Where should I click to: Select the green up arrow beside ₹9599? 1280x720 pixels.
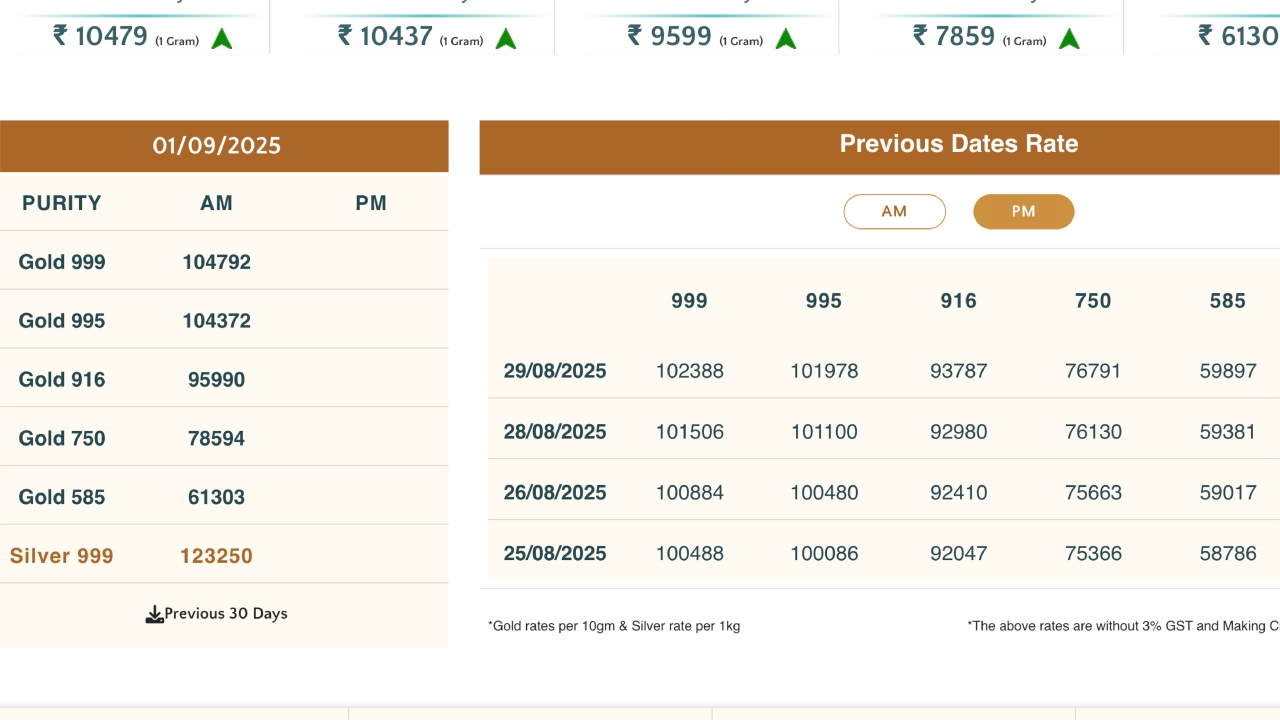pyautogui.click(x=786, y=39)
